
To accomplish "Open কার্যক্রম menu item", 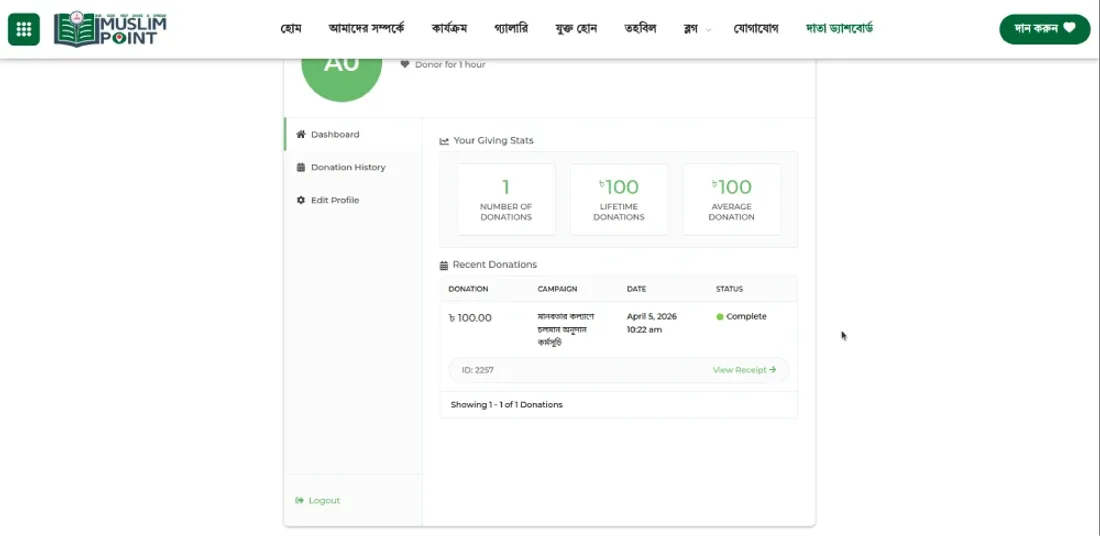I will coord(449,29).
